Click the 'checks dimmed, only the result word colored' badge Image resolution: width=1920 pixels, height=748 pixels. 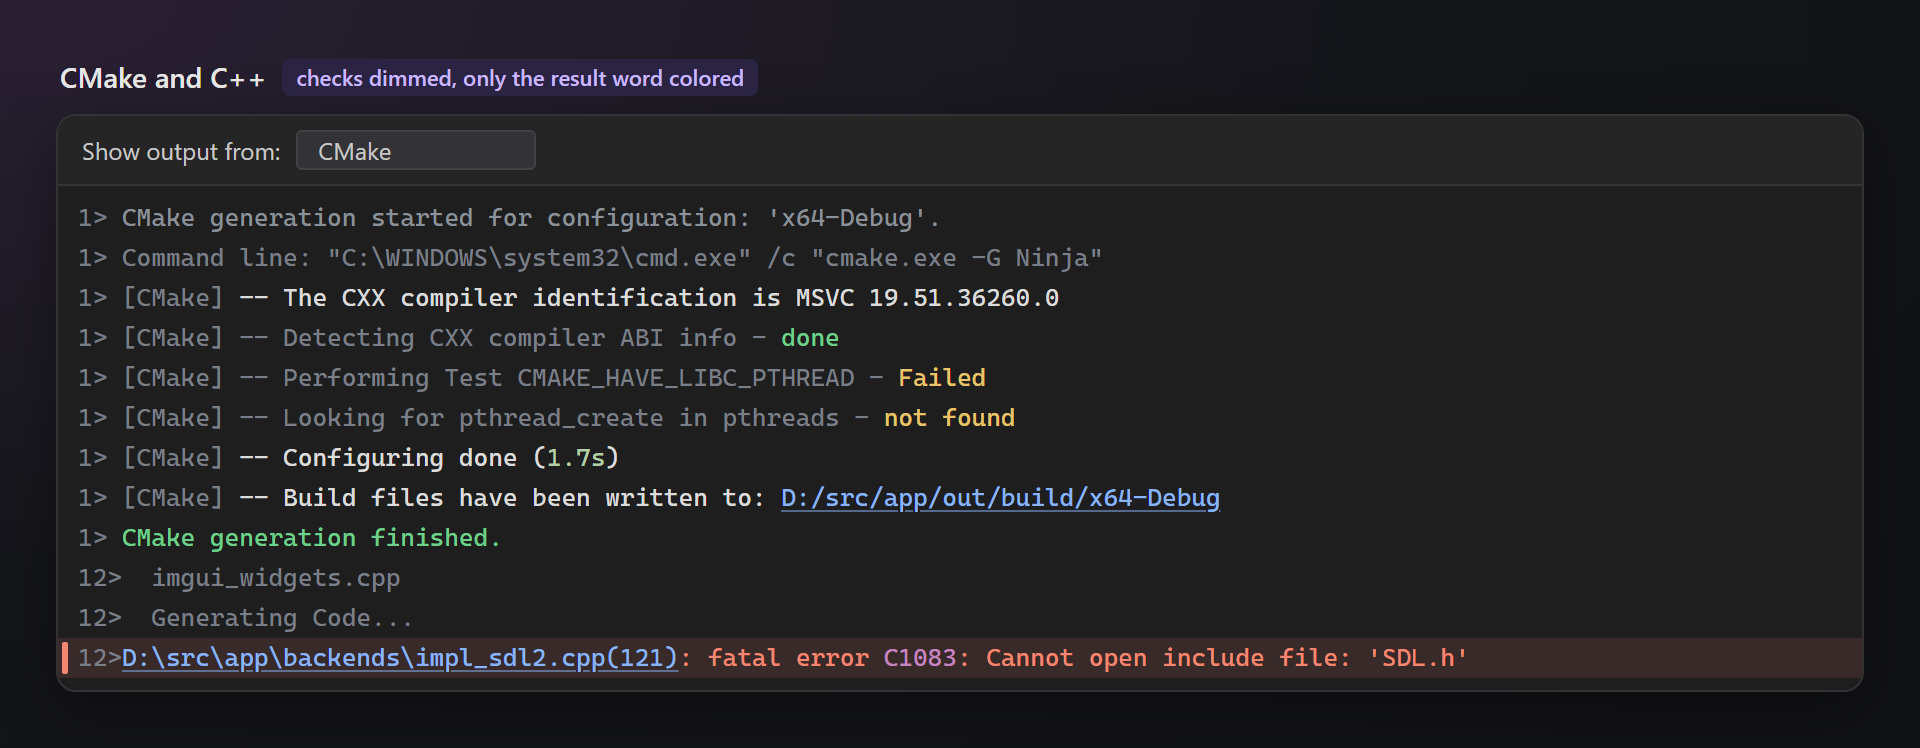[520, 78]
